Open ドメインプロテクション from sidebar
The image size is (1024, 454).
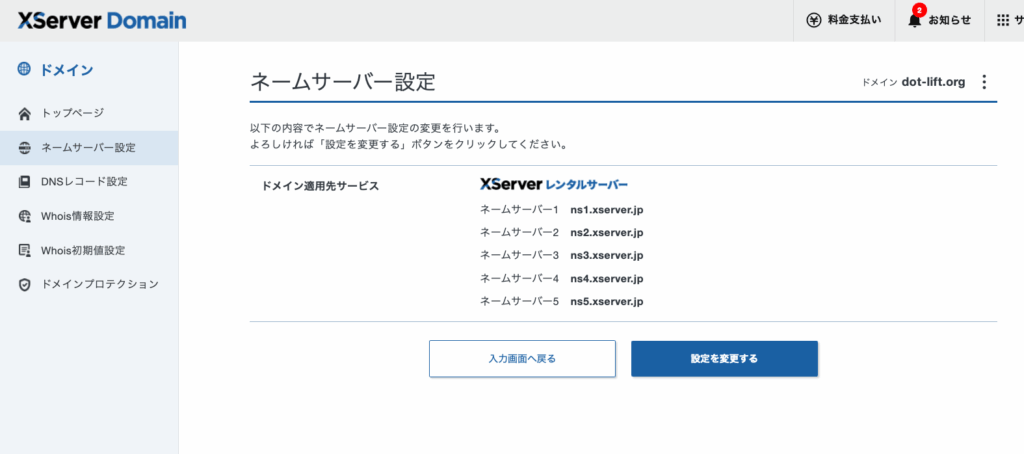(100, 284)
